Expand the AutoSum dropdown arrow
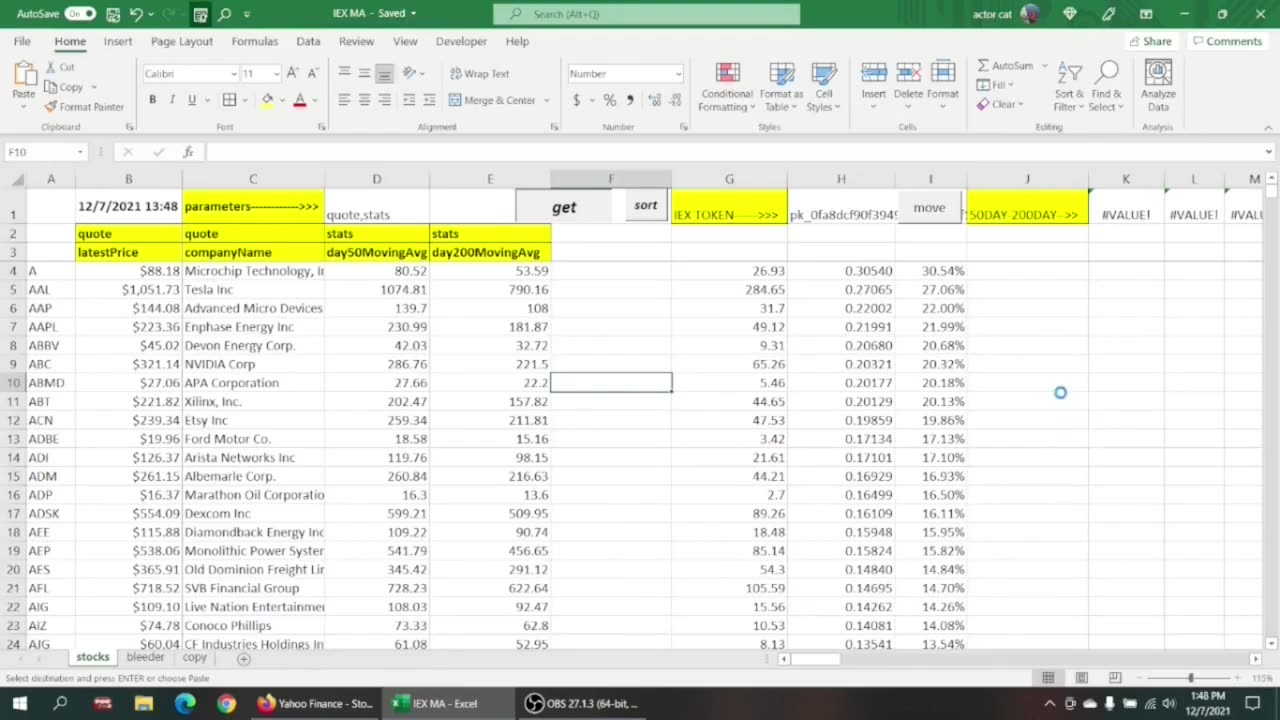1280x720 pixels. [x=1045, y=66]
